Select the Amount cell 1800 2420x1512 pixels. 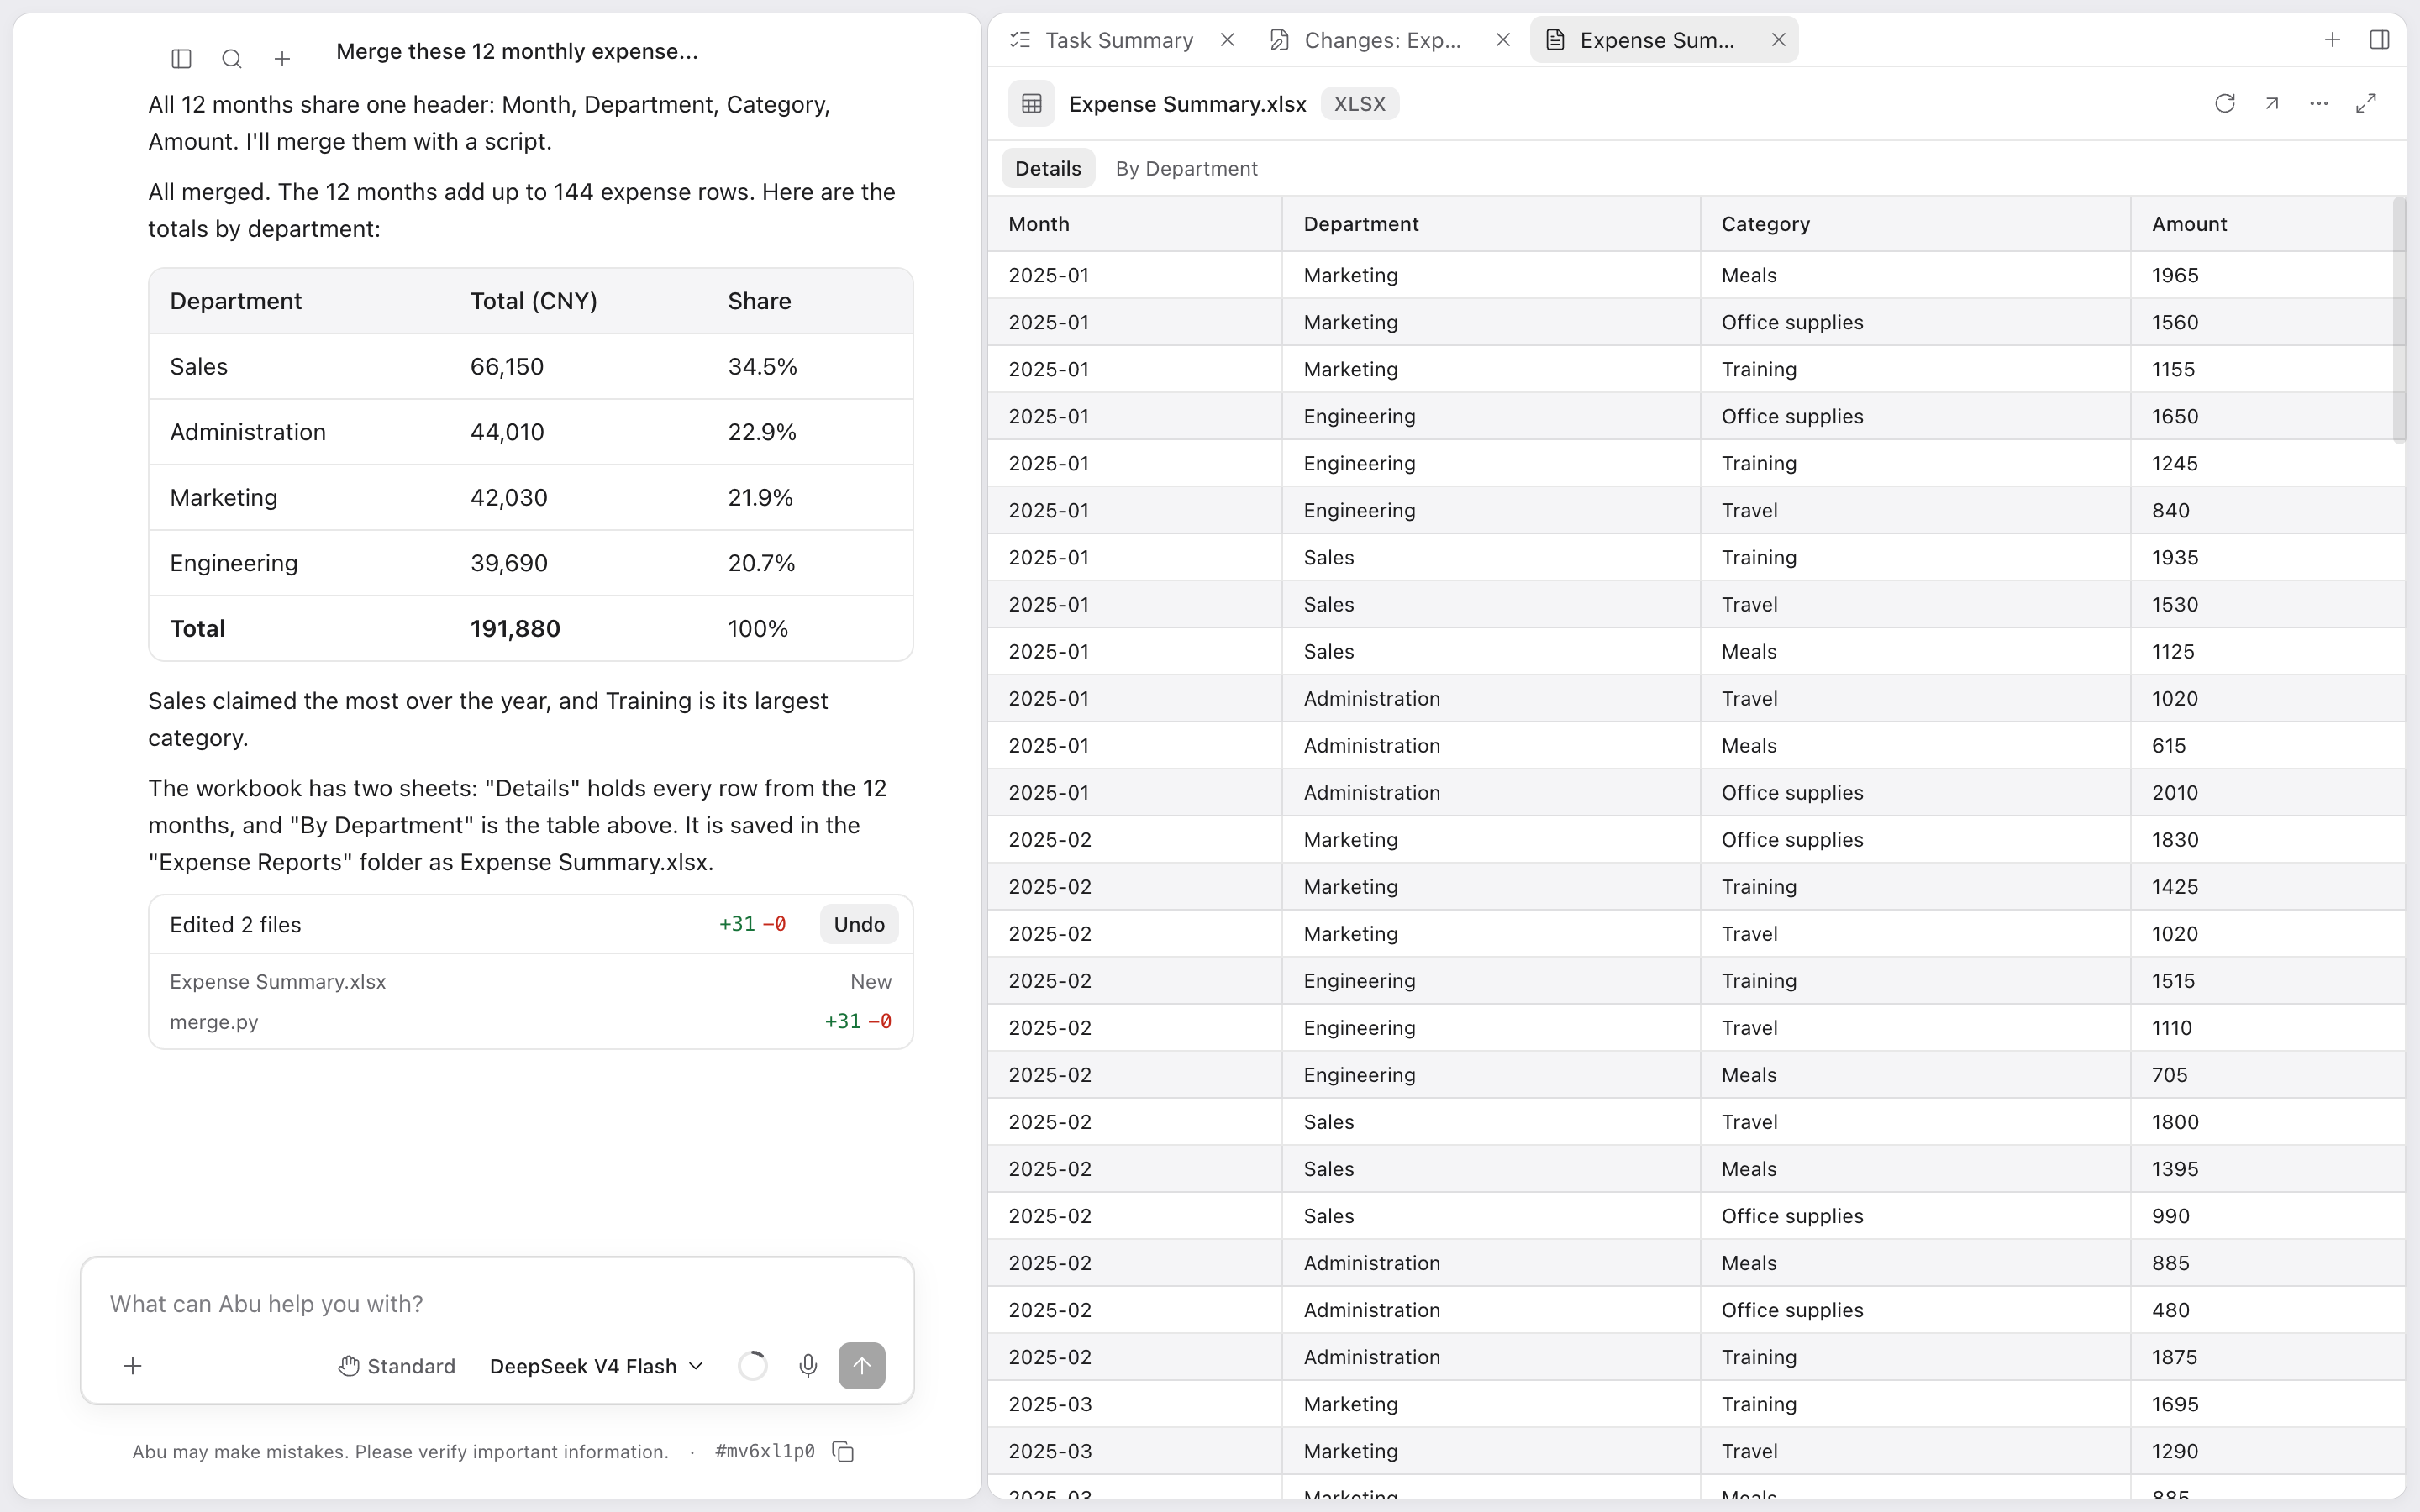(x=2267, y=1122)
